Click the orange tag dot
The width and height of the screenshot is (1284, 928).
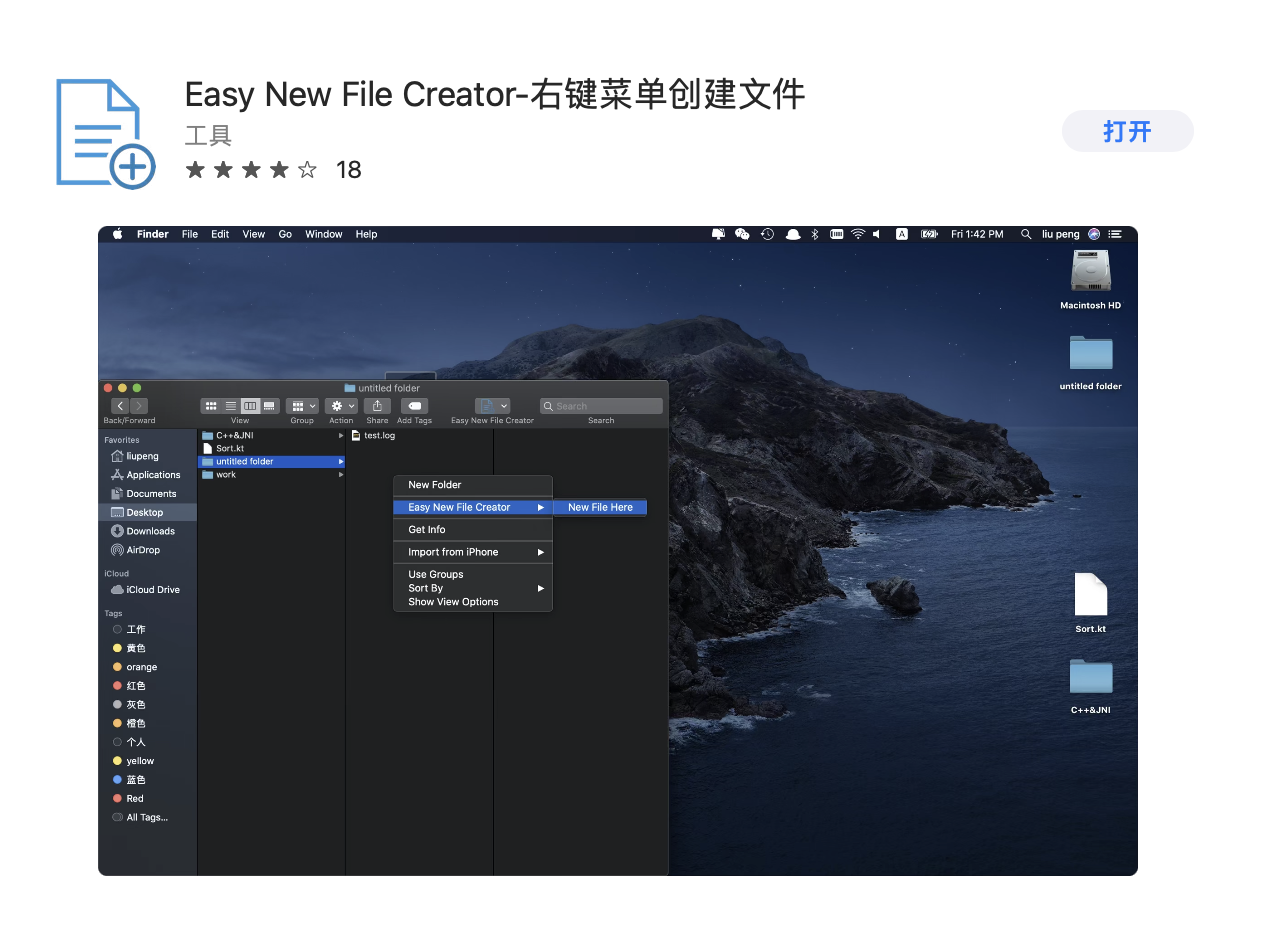[117, 667]
